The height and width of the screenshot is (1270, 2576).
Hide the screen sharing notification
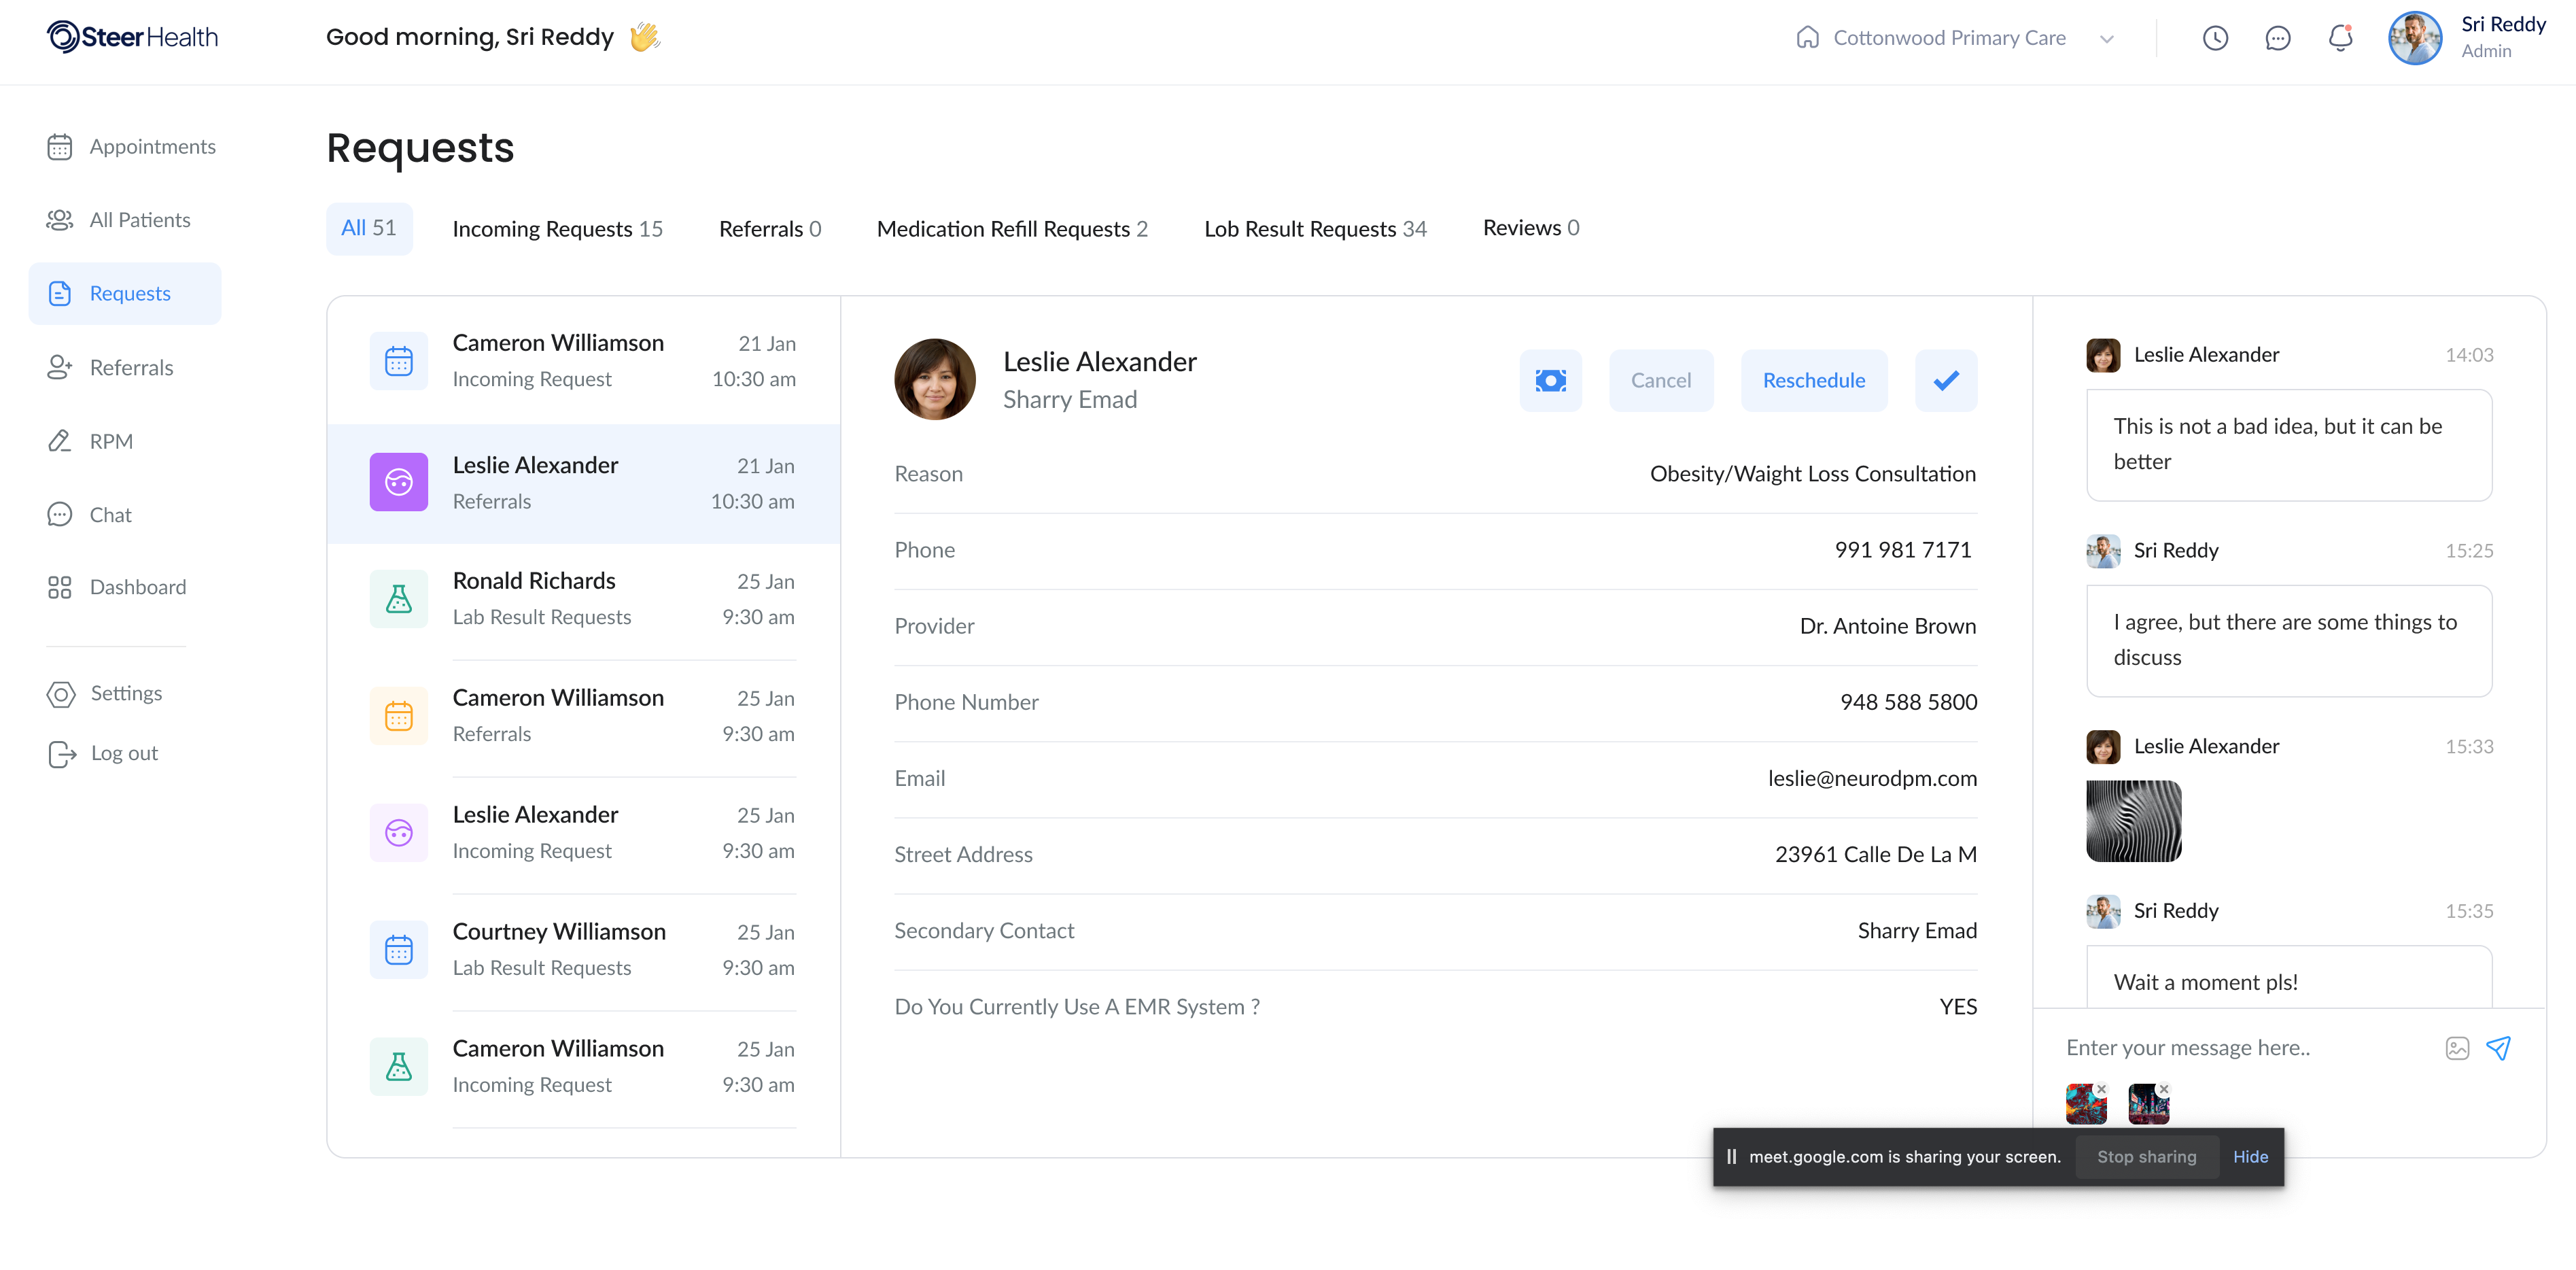click(x=2250, y=1156)
